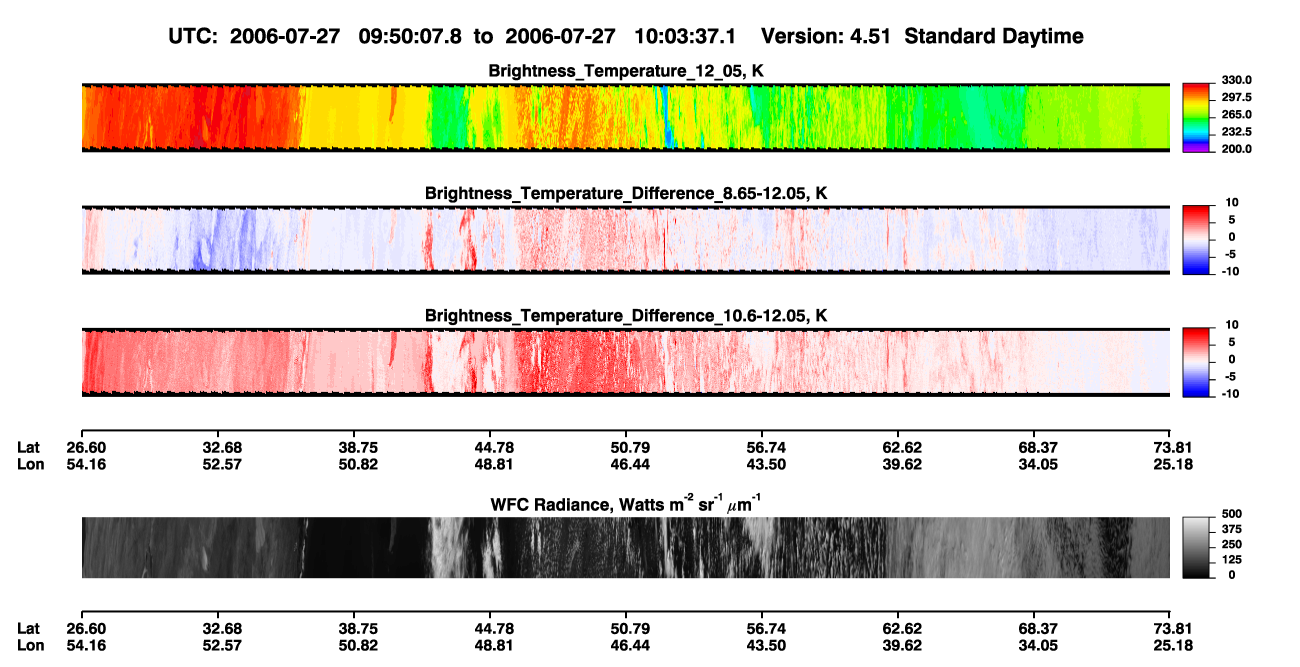The height and width of the screenshot is (667, 1300).
Task: Click the 375 grayscale bar label
Action: (x=1233, y=529)
